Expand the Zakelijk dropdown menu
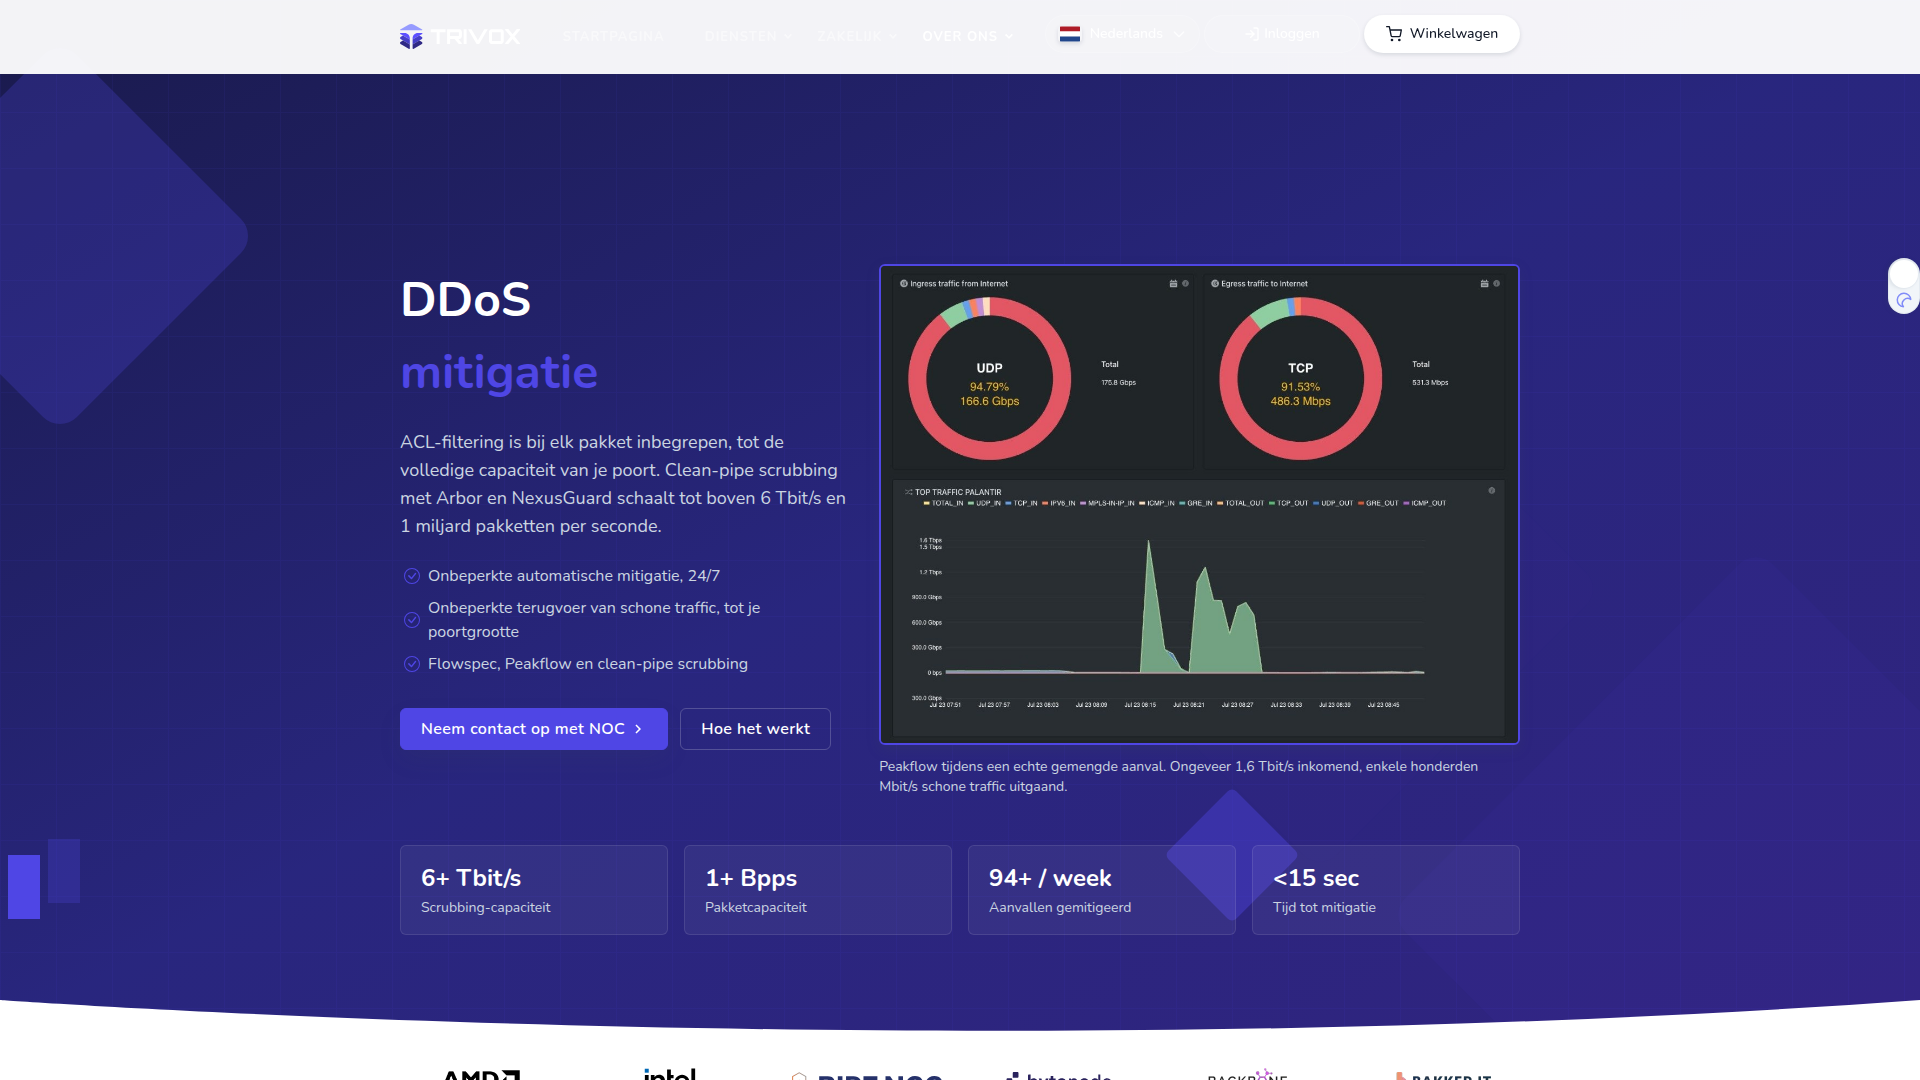This screenshot has width=1920, height=1080. coord(856,36)
